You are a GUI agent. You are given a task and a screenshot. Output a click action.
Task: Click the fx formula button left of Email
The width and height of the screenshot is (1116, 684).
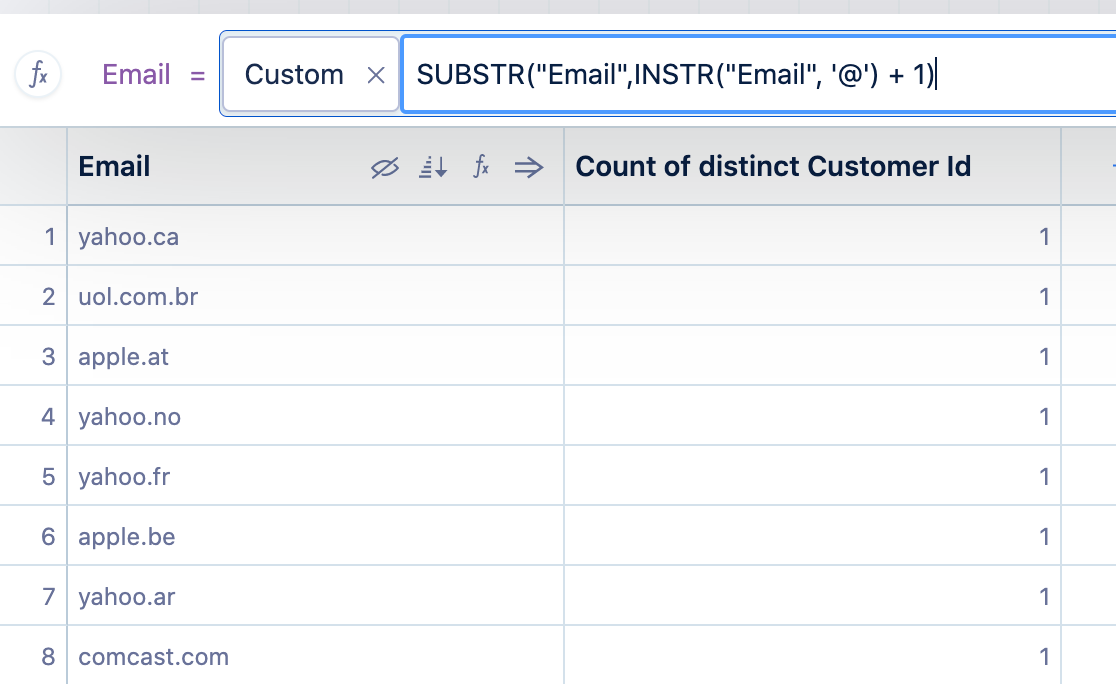[38, 74]
